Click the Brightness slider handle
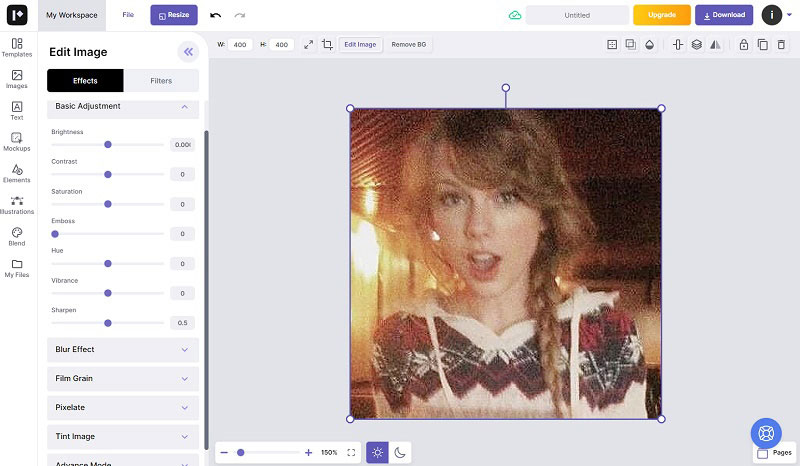The image size is (800, 466). click(108, 144)
